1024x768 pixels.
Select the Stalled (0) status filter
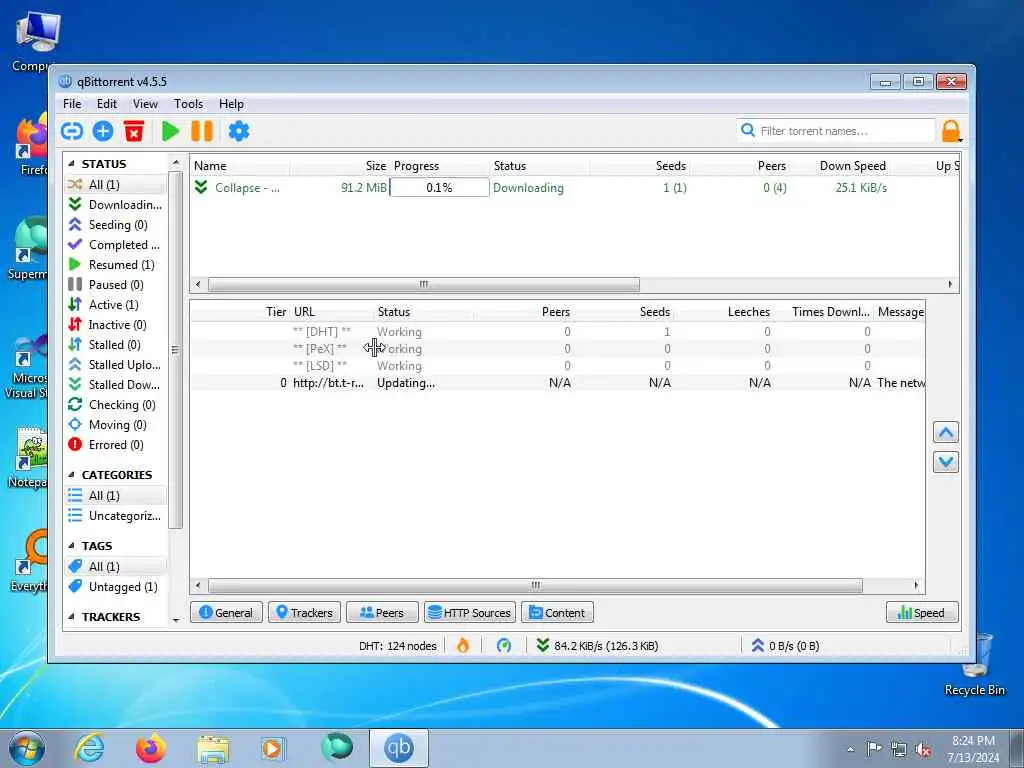coord(115,345)
